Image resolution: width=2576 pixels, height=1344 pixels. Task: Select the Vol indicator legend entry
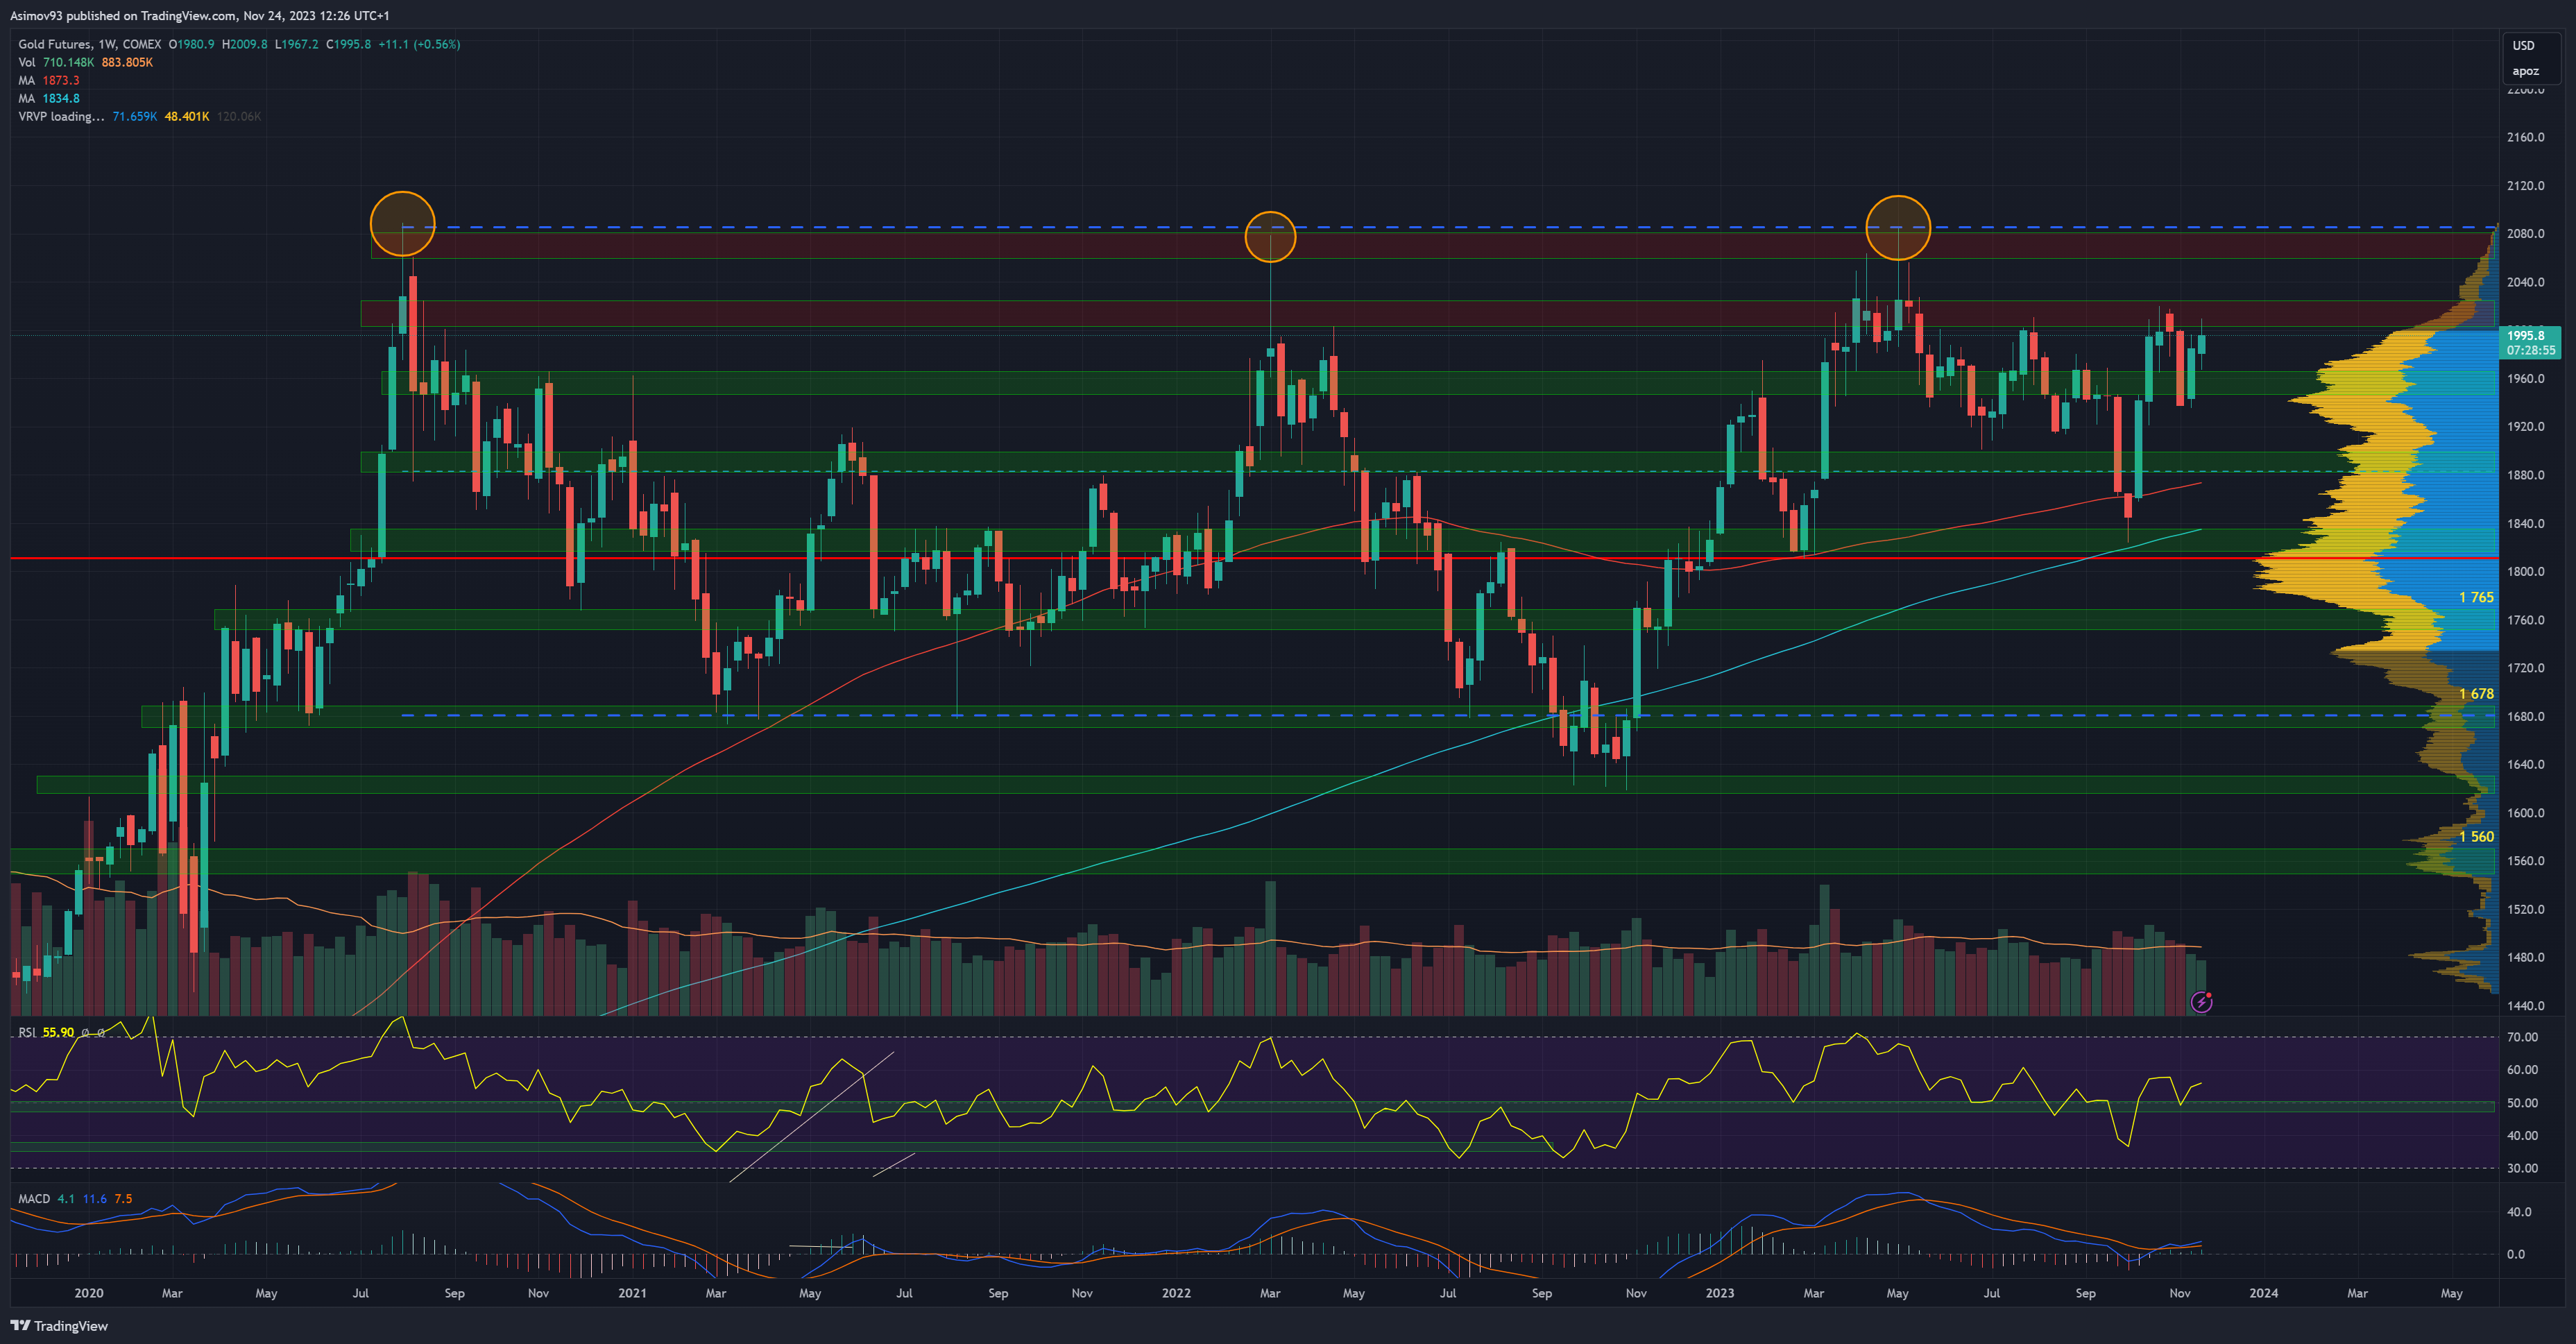tap(27, 62)
